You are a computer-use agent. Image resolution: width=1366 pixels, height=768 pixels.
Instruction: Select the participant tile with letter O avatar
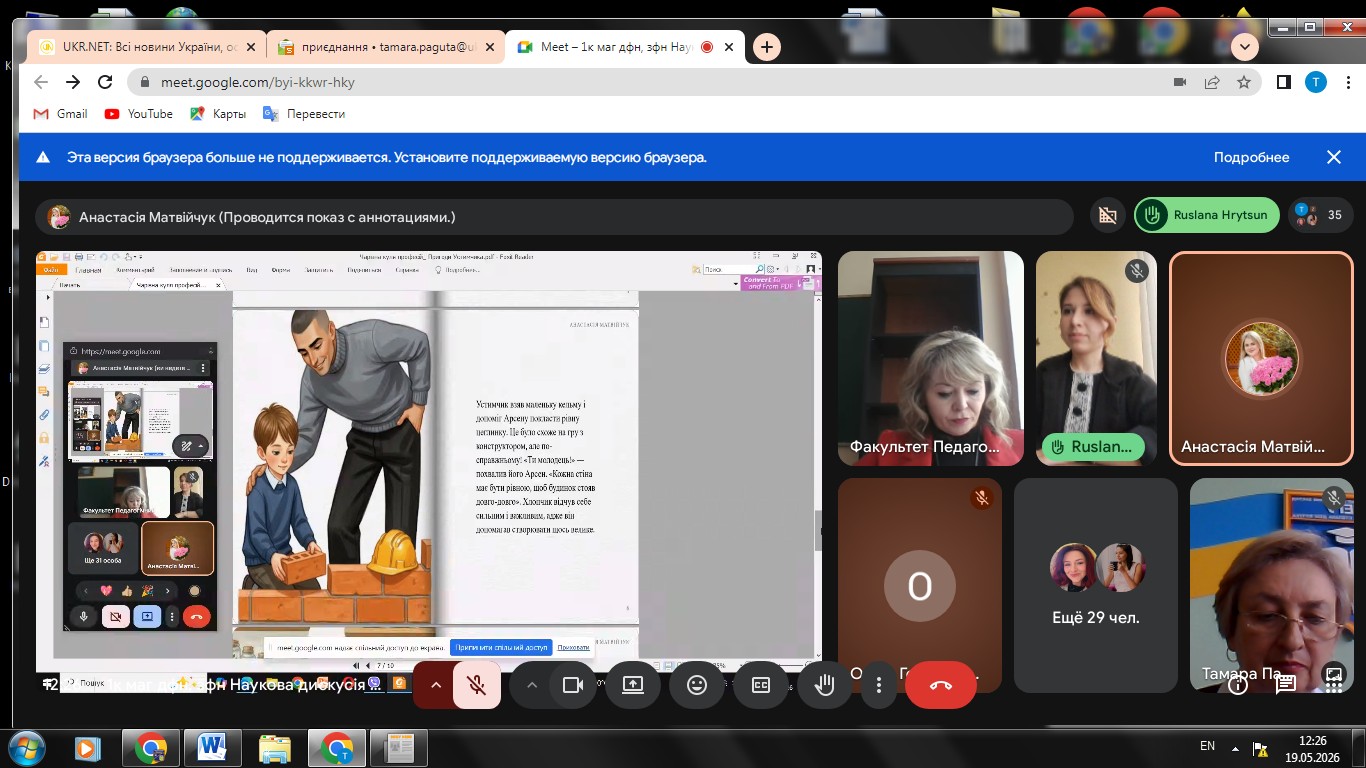pos(919,585)
